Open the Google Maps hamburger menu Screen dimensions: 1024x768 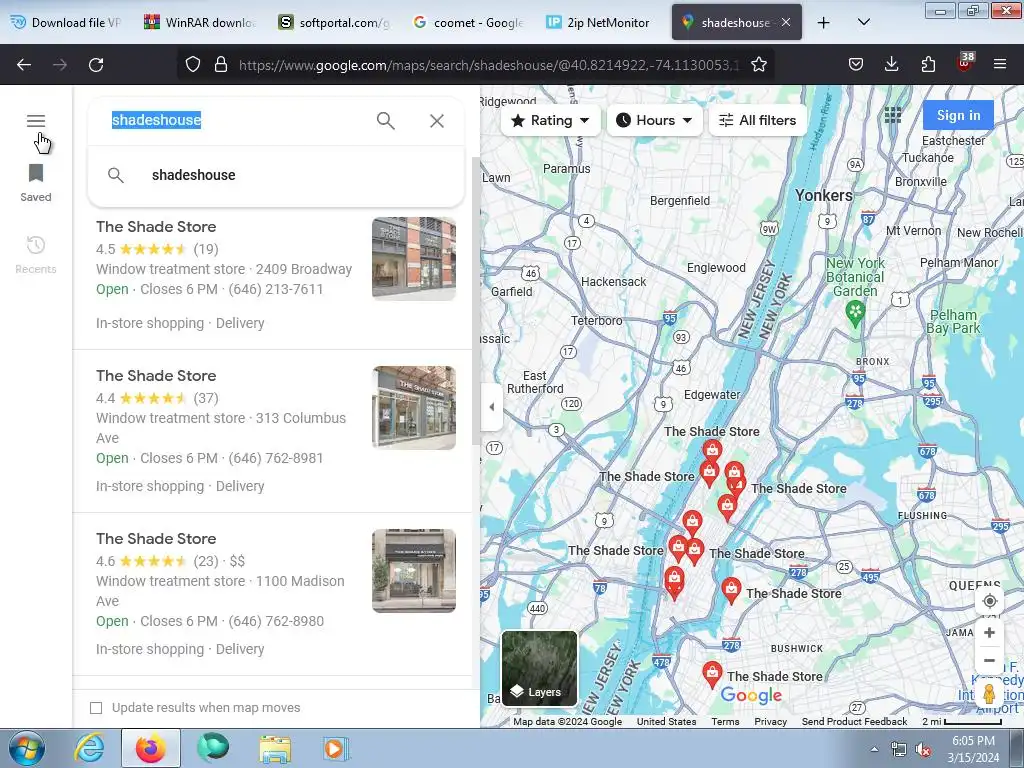coord(36,121)
